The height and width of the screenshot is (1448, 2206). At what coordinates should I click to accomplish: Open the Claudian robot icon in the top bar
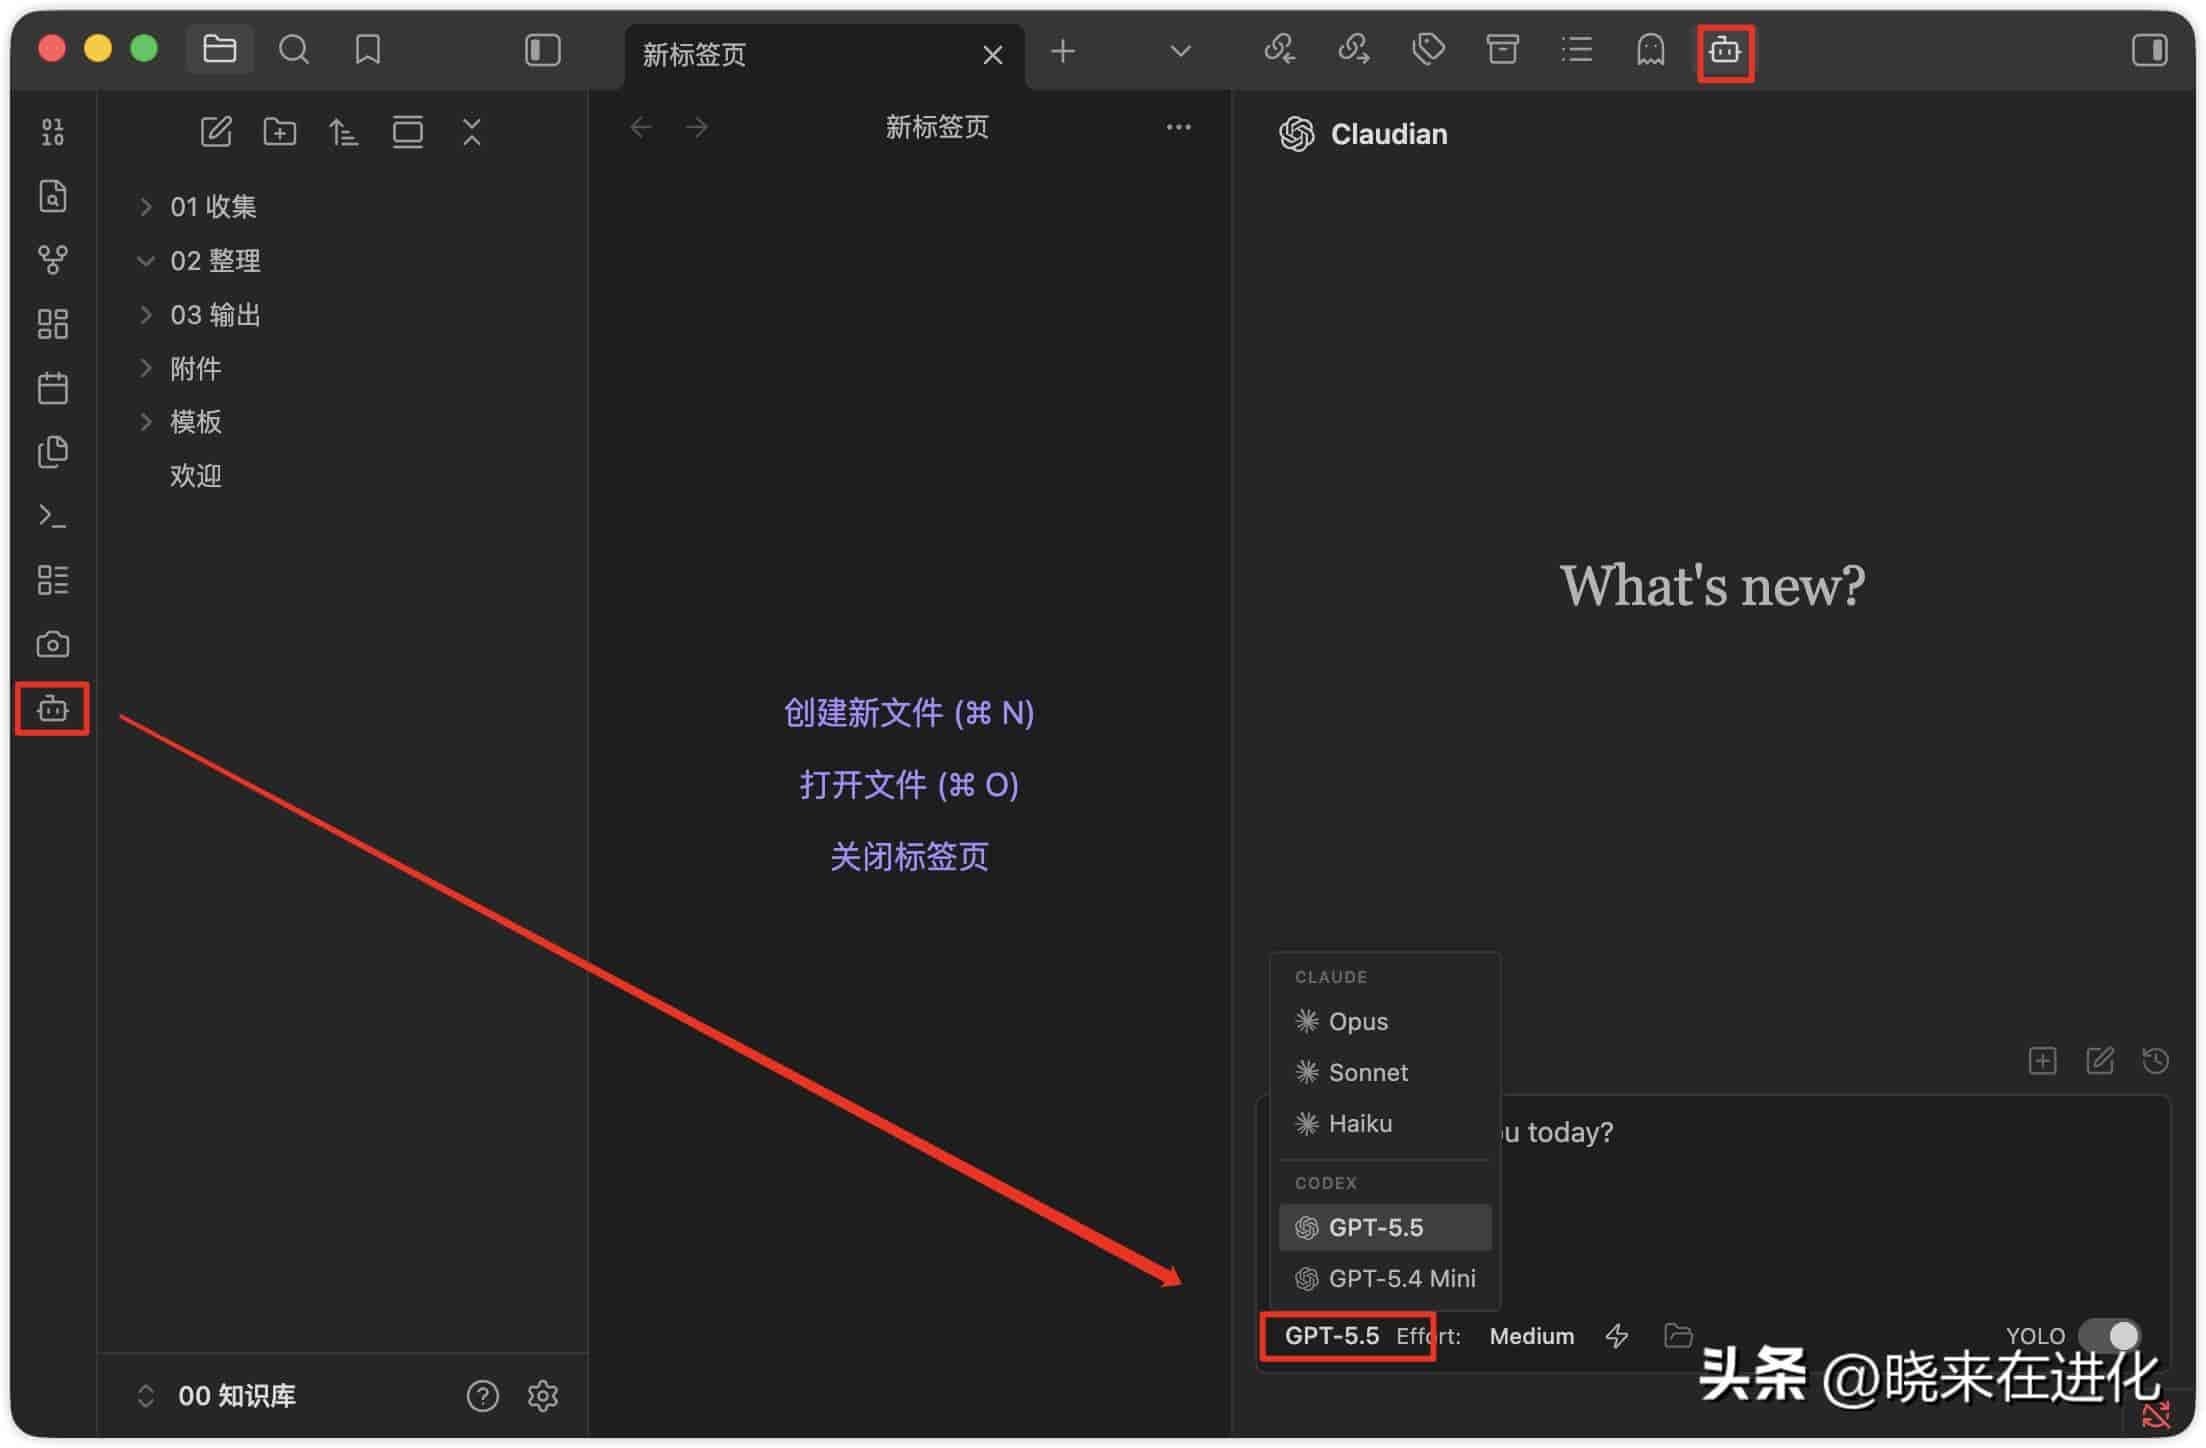pyautogui.click(x=1725, y=50)
